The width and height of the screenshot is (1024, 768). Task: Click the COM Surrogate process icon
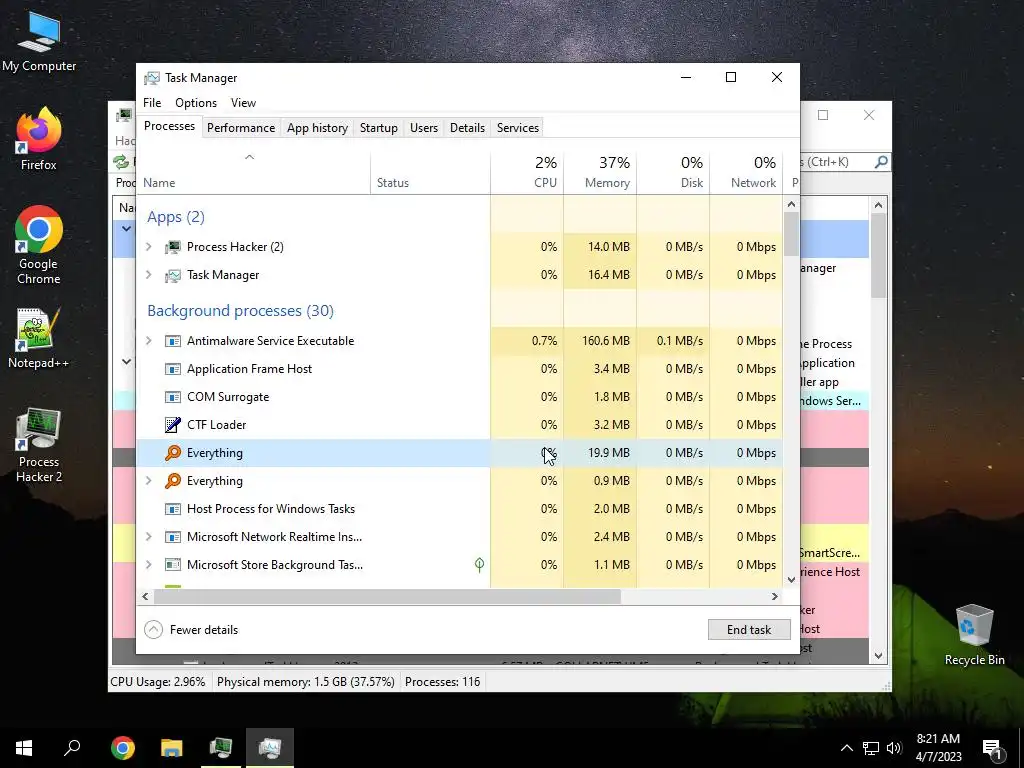coord(173,397)
